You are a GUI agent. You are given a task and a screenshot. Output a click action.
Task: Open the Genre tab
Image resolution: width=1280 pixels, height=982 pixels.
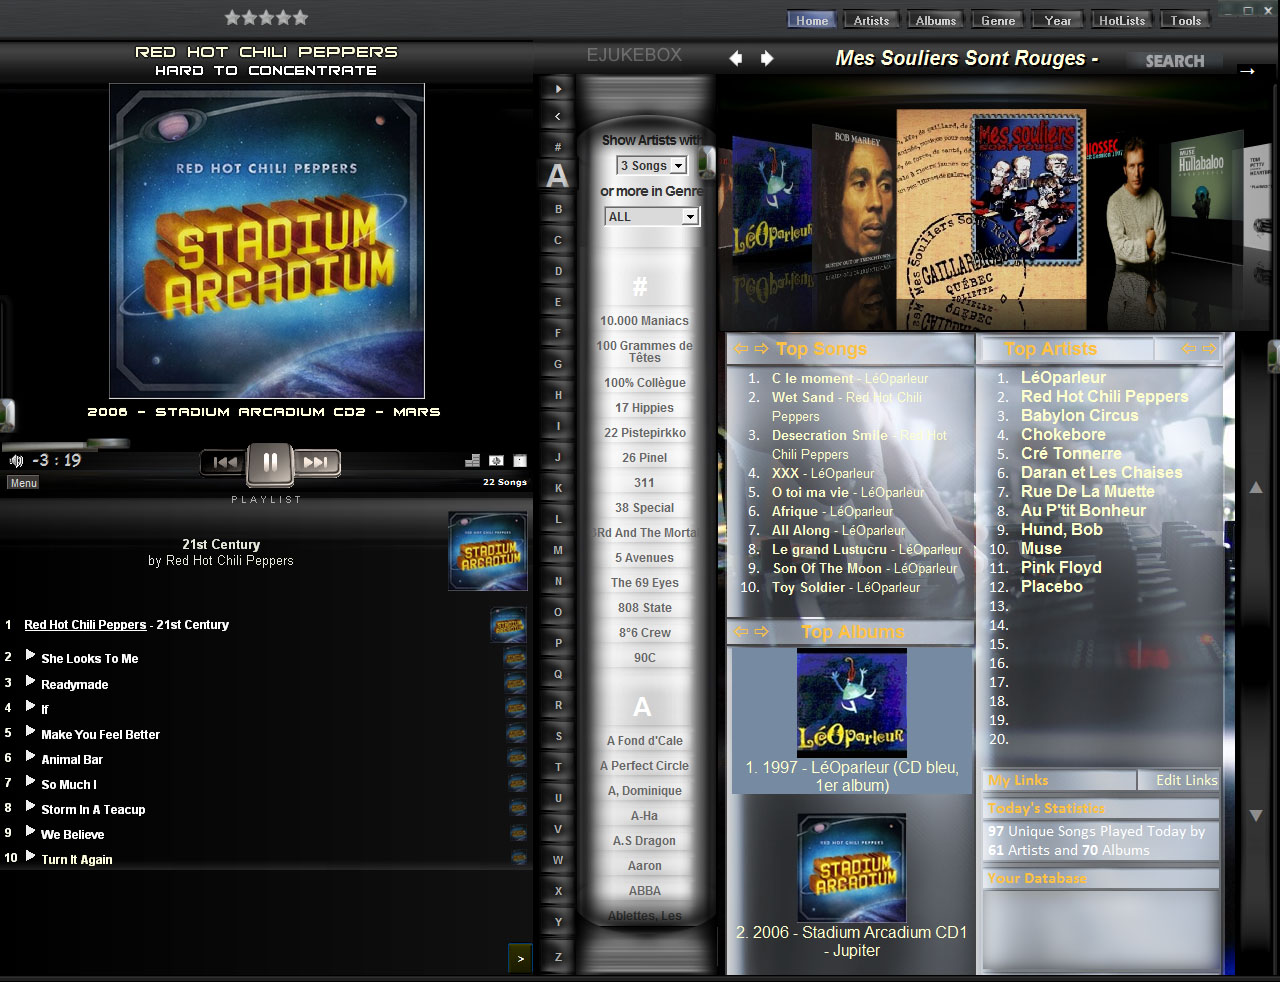tap(998, 20)
